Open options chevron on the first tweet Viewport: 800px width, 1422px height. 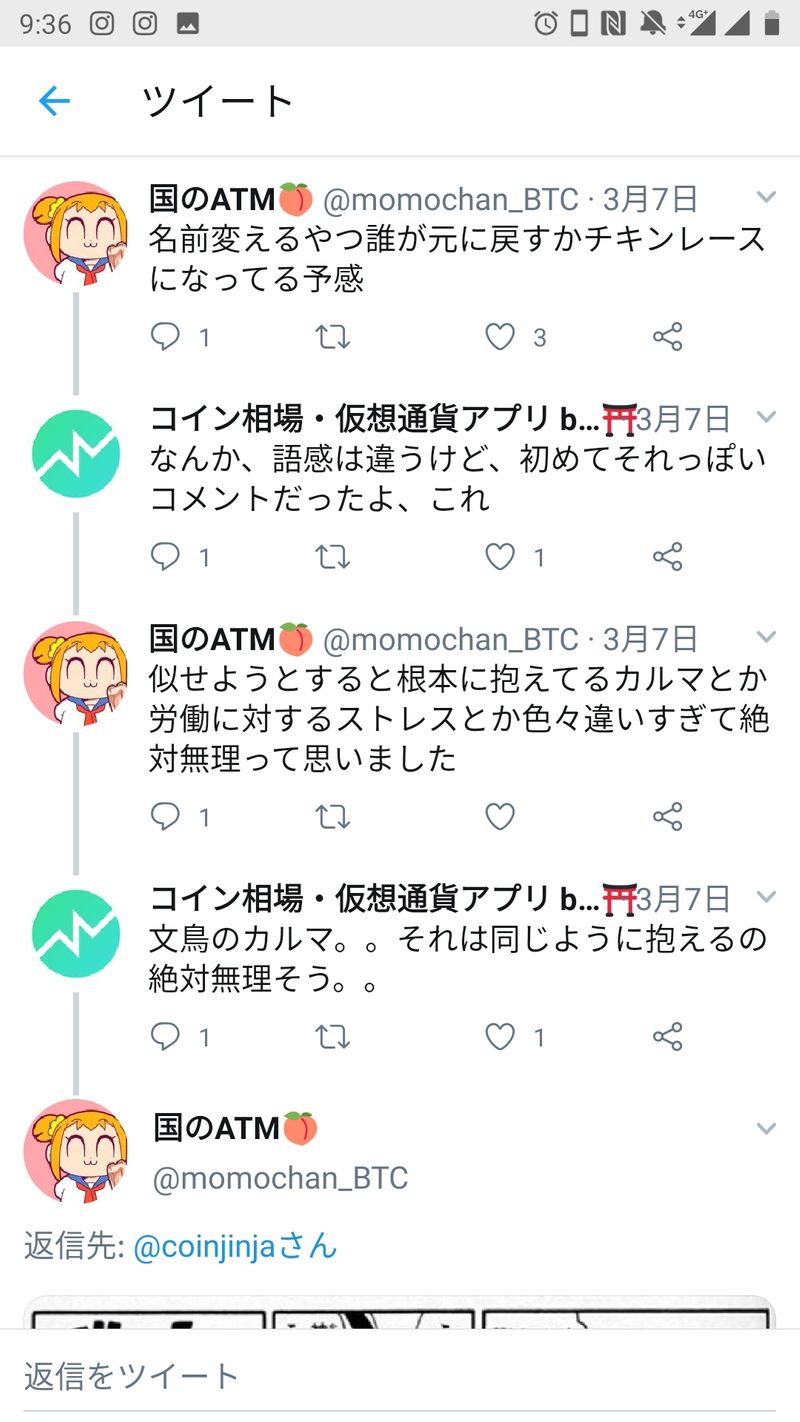pyautogui.click(x=766, y=197)
